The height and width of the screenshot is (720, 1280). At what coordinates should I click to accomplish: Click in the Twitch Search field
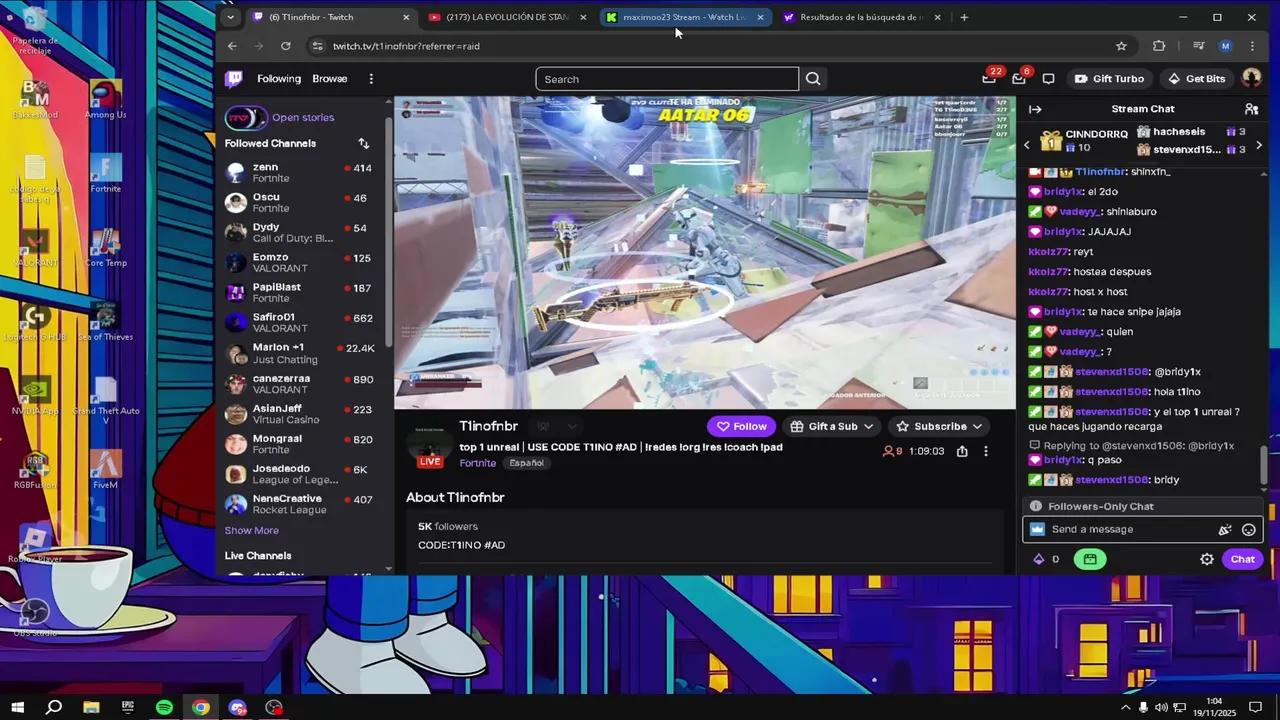[667, 79]
